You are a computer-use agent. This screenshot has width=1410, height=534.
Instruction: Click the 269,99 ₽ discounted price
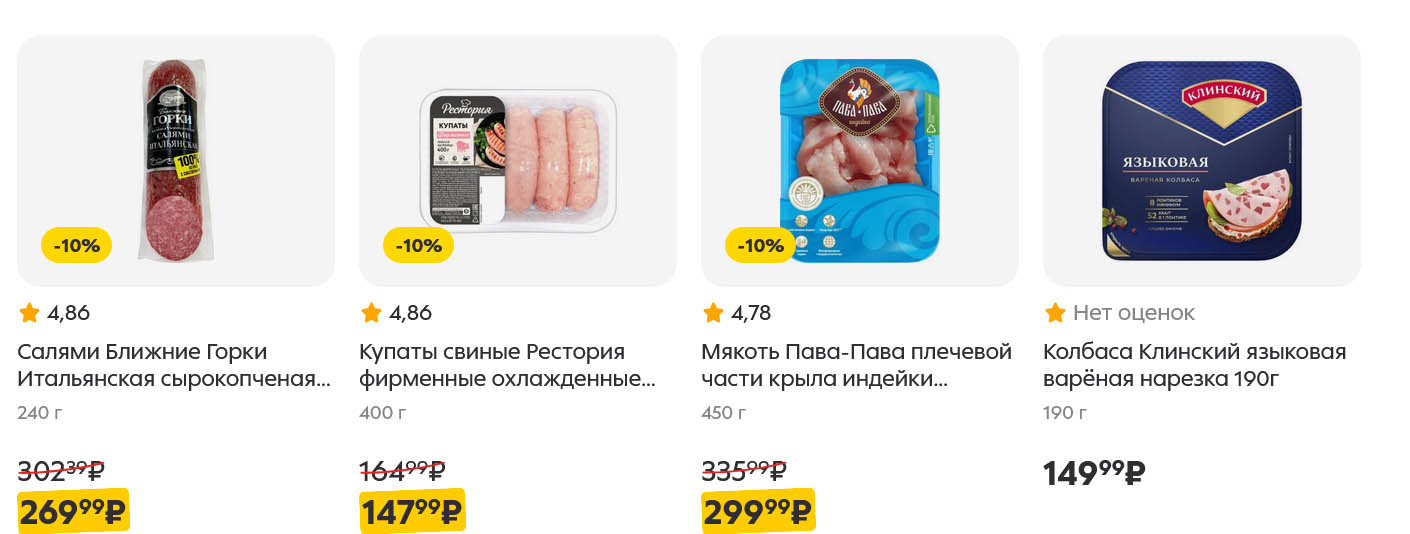[x=74, y=511]
